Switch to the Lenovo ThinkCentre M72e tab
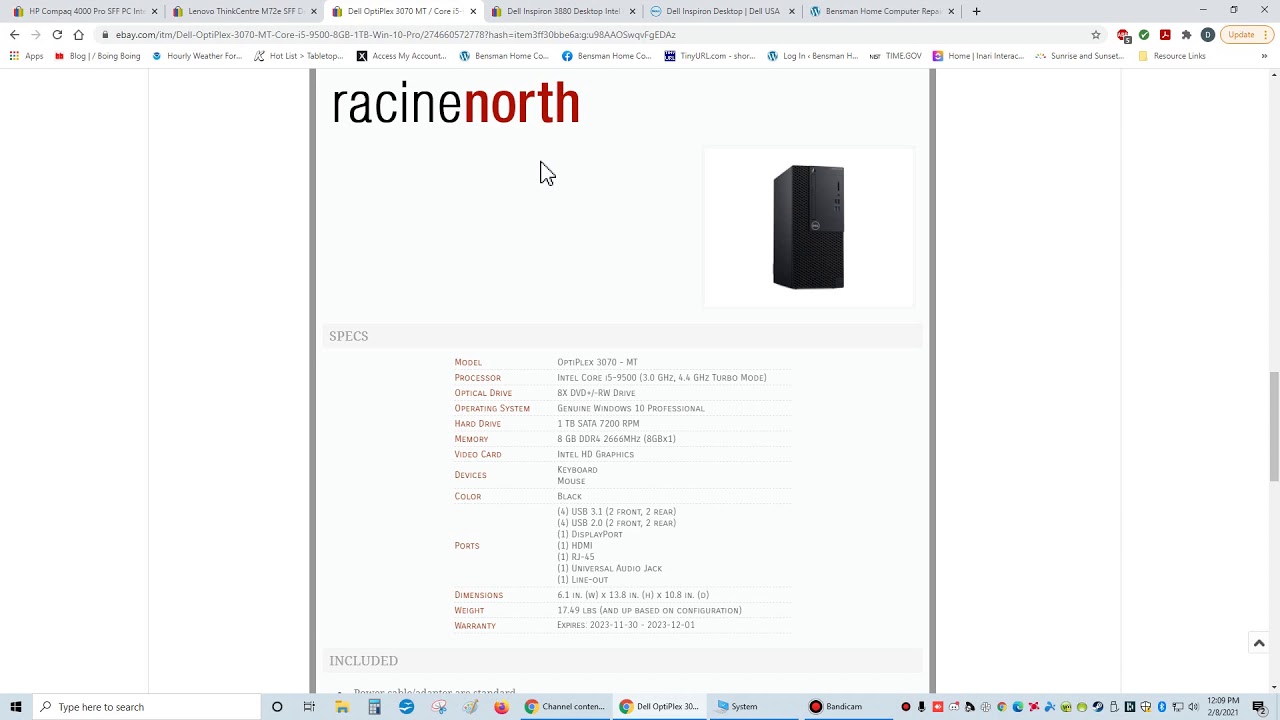The image size is (1280, 720). 245,11
